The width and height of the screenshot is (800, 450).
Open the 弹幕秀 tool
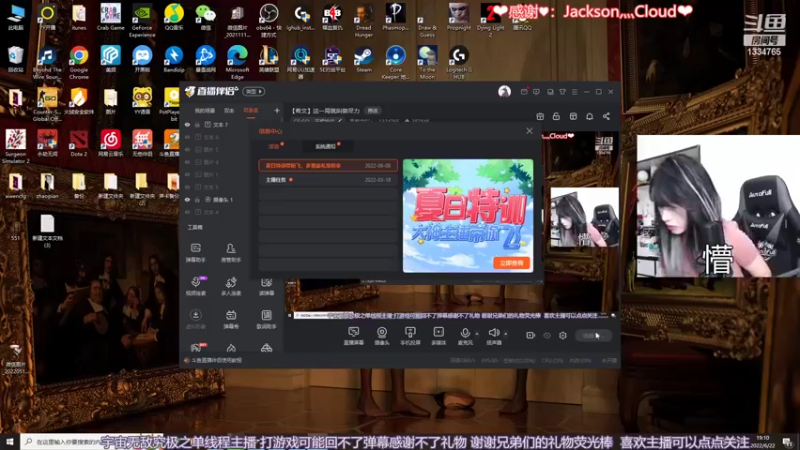(x=231, y=319)
